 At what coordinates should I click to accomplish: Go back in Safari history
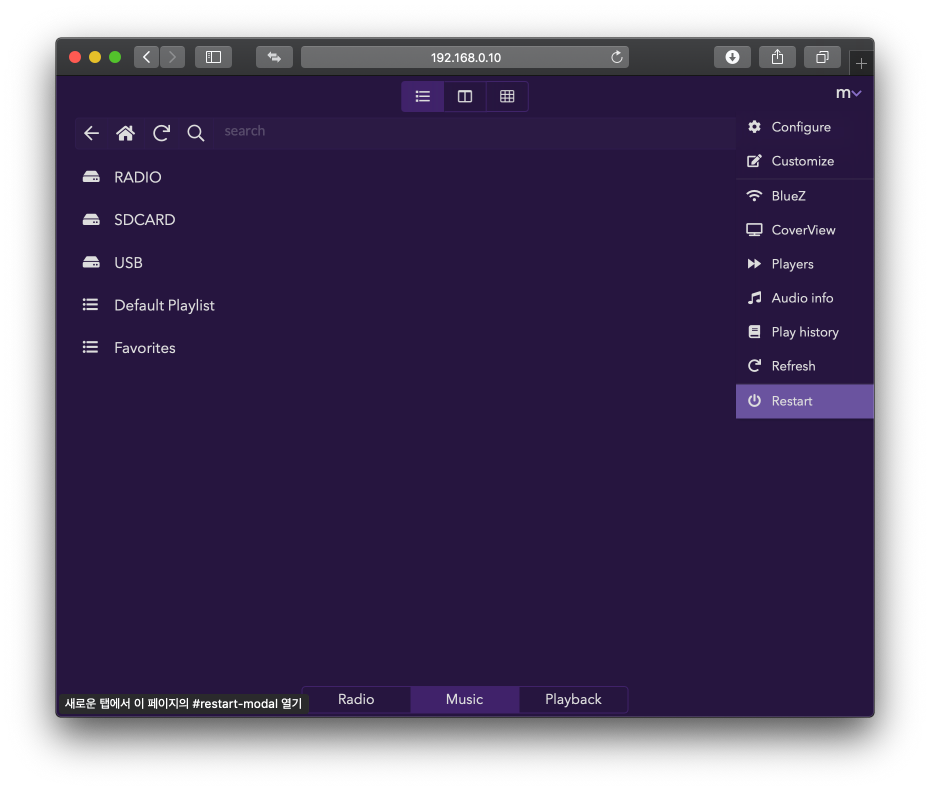point(146,57)
